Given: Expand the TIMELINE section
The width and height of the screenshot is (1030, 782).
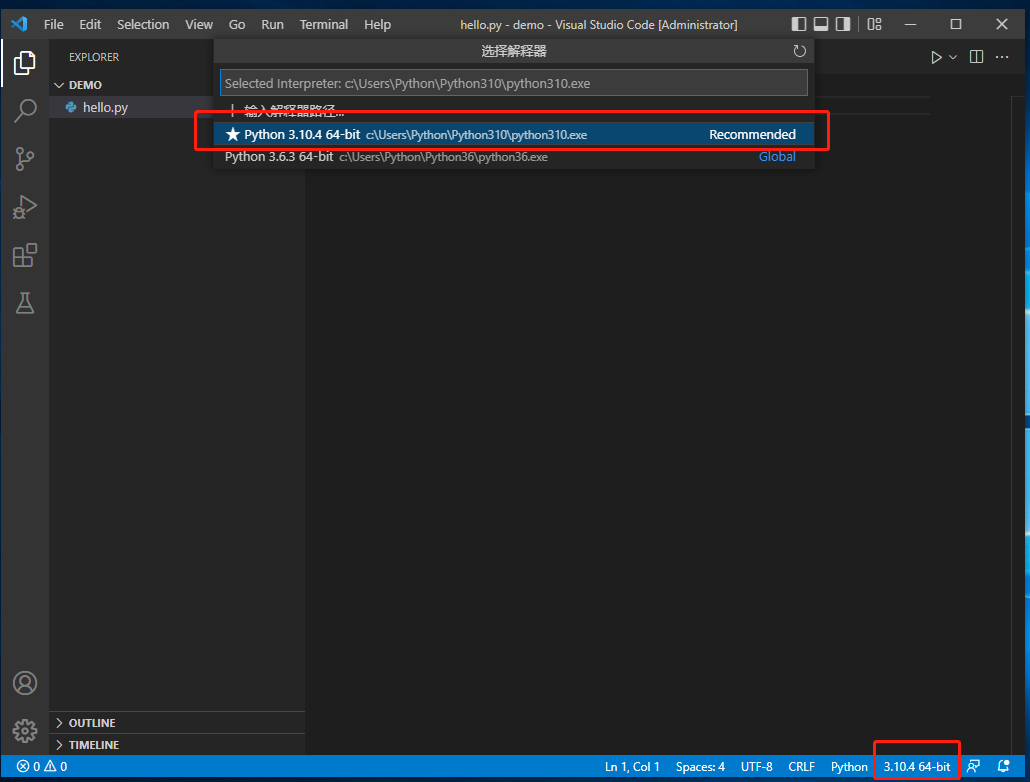Looking at the screenshot, I should (x=94, y=745).
